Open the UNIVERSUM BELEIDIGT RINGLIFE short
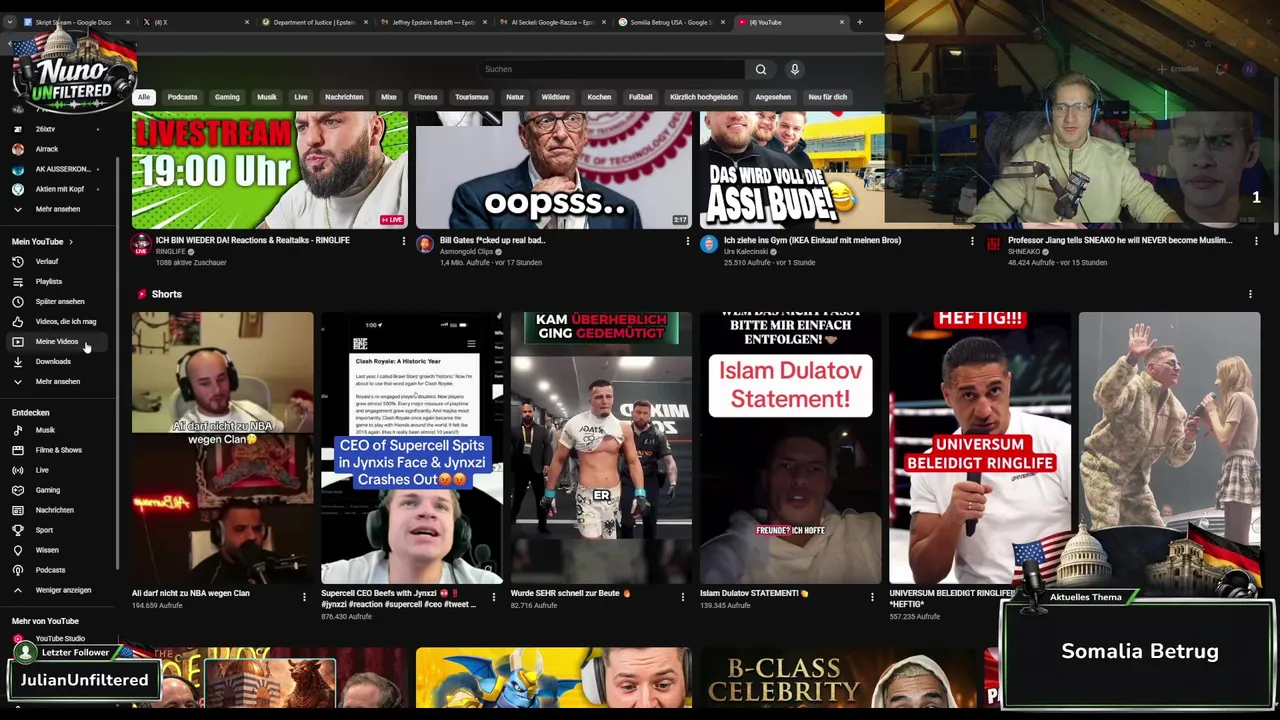Image resolution: width=1280 pixels, height=720 pixels. (980, 448)
